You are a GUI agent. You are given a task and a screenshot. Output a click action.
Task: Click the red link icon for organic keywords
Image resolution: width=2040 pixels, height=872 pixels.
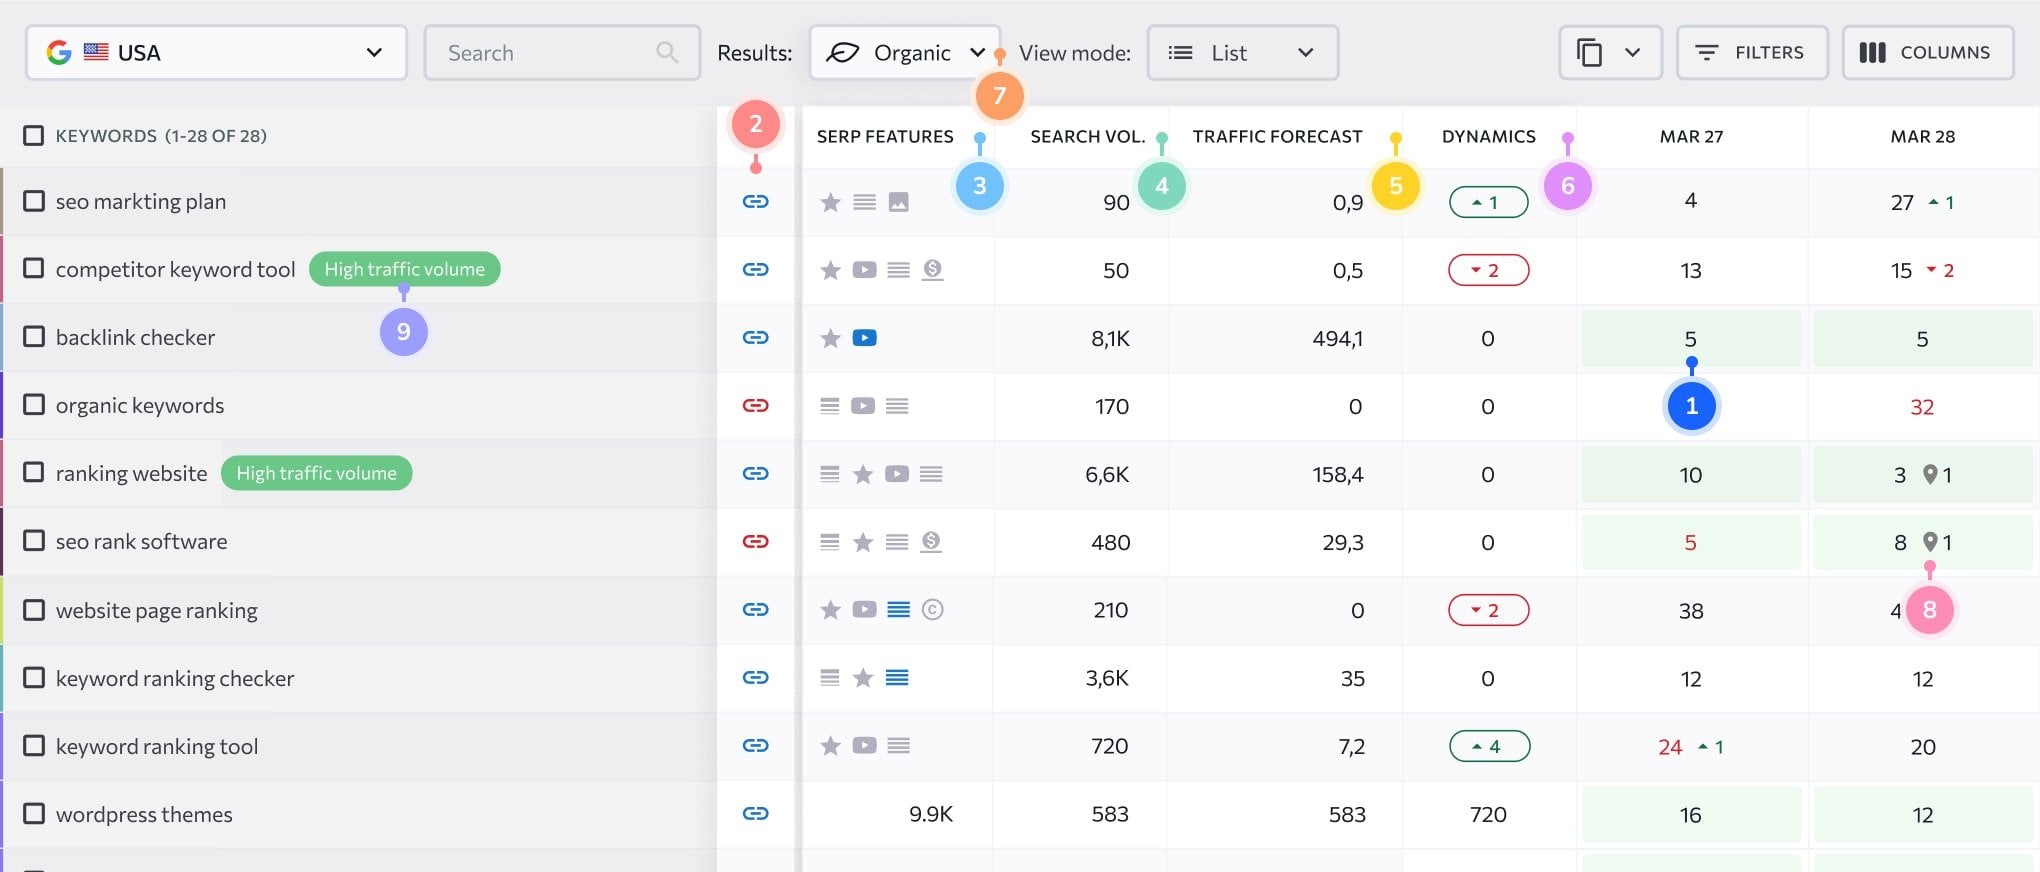[755, 405]
